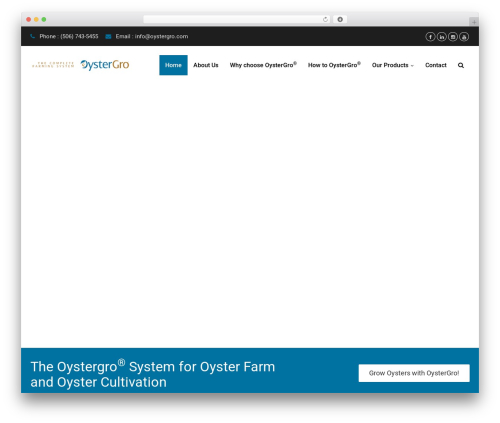Open a new browser tab with plus button
The width and height of the screenshot is (500, 423).
474,22
